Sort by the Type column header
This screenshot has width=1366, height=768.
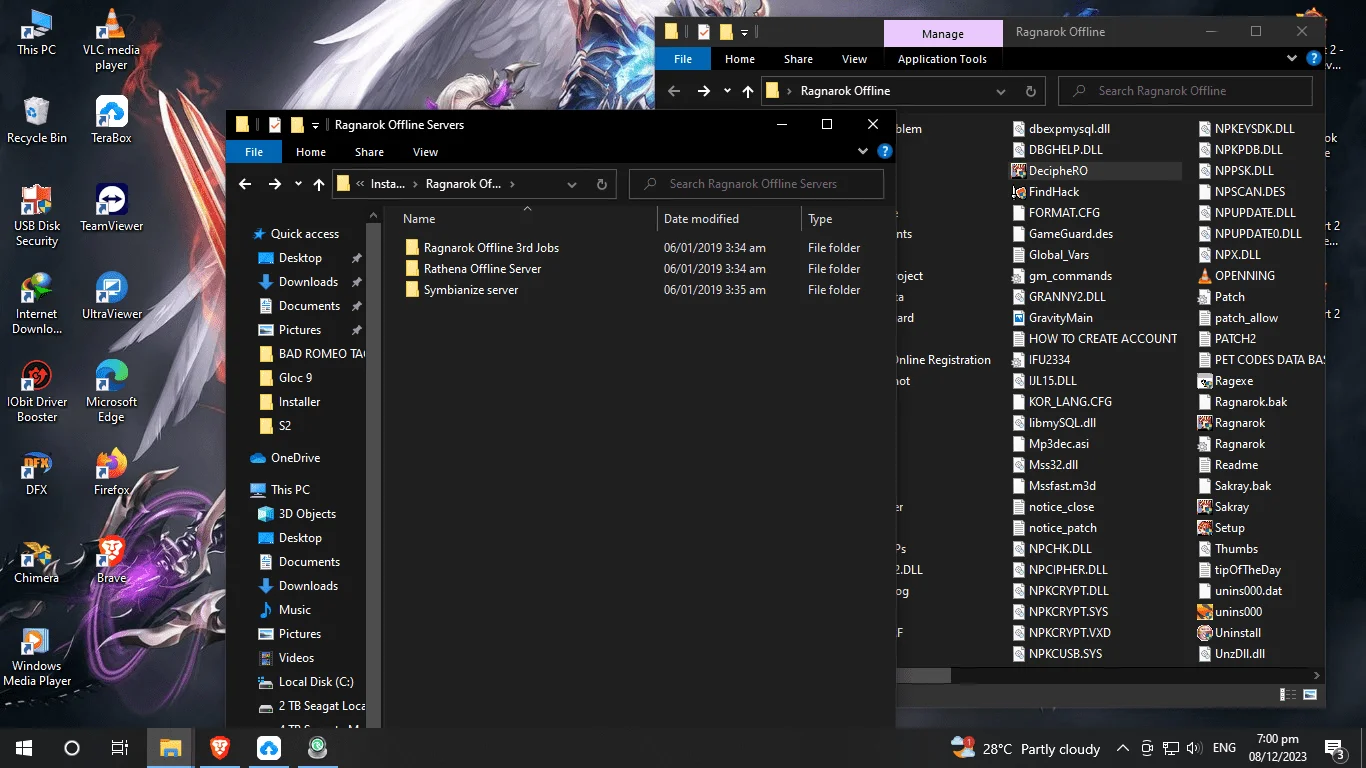[x=847, y=219]
